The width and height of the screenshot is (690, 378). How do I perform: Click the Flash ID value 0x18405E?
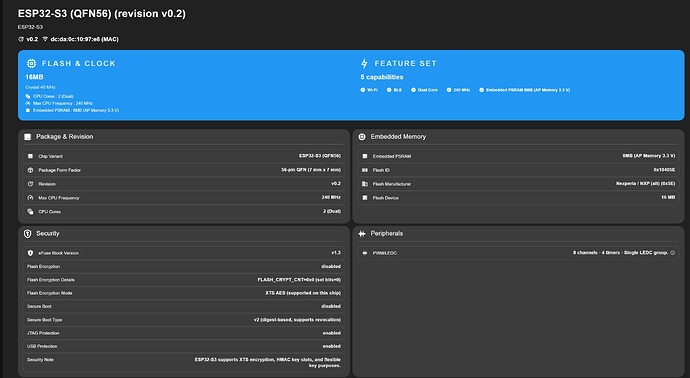click(x=664, y=170)
